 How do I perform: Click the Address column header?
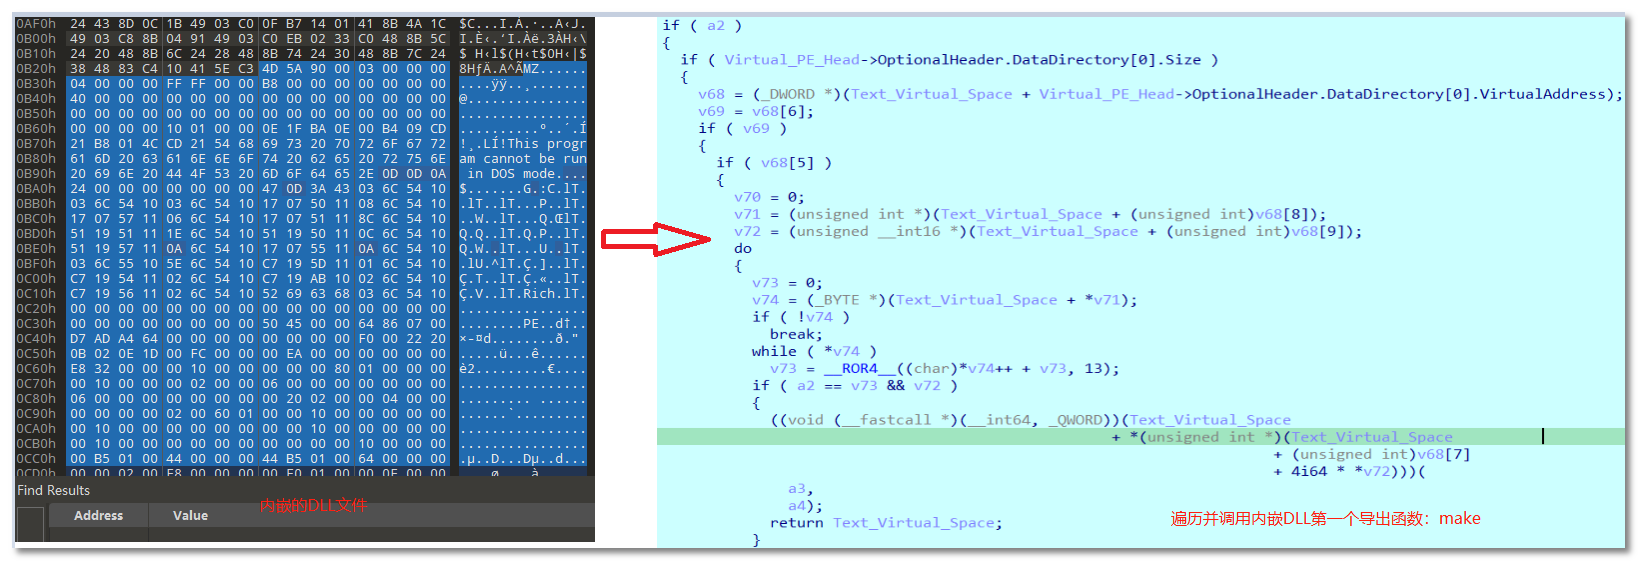[98, 516]
